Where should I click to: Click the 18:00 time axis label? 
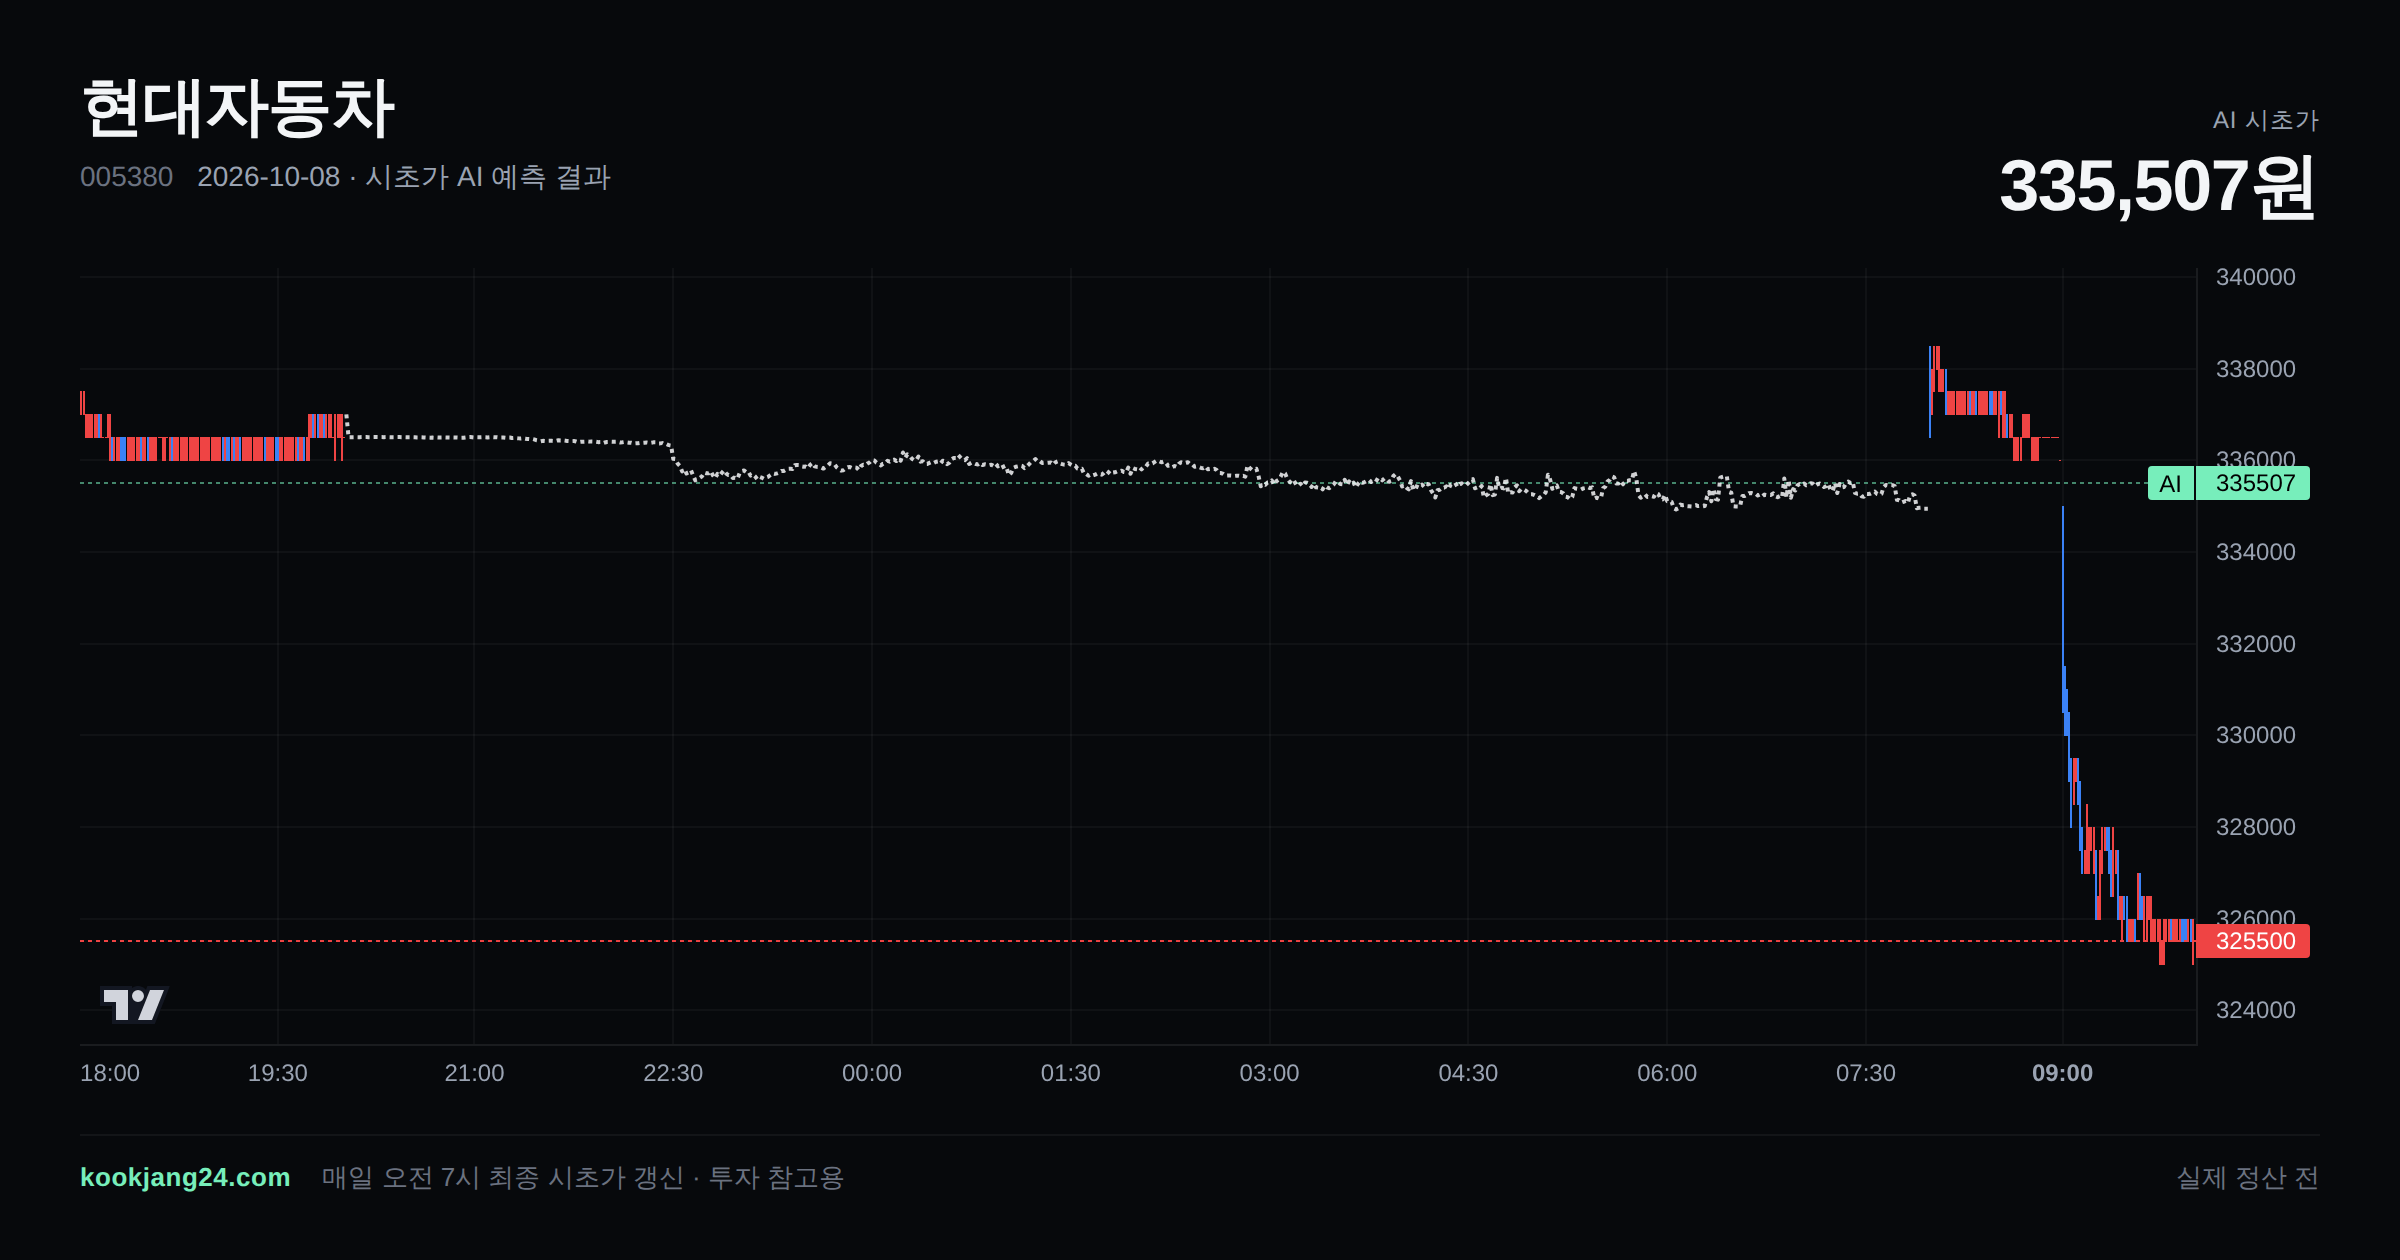110,1073
